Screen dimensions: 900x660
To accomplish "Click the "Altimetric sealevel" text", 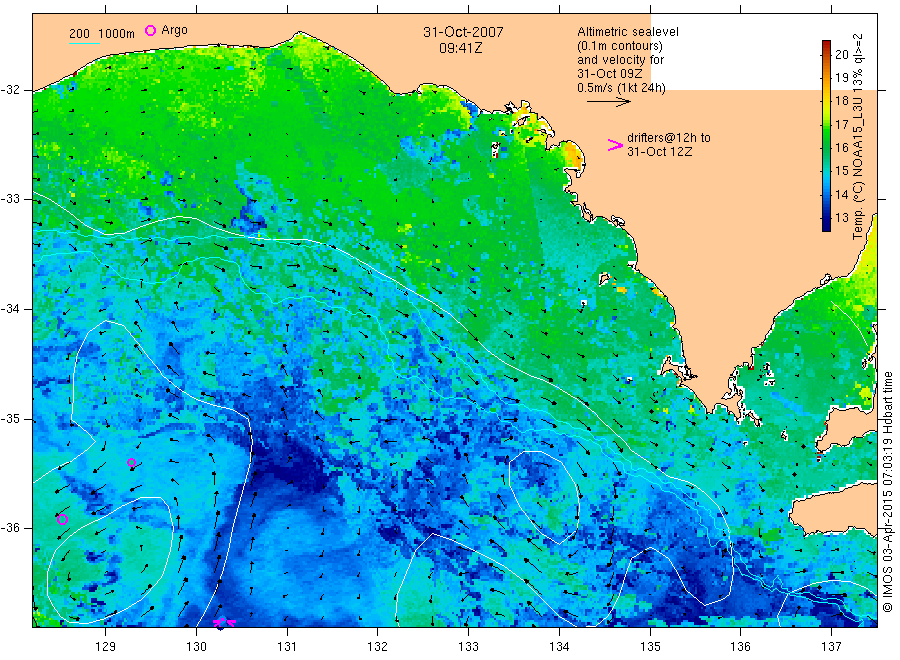I will (x=627, y=32).
